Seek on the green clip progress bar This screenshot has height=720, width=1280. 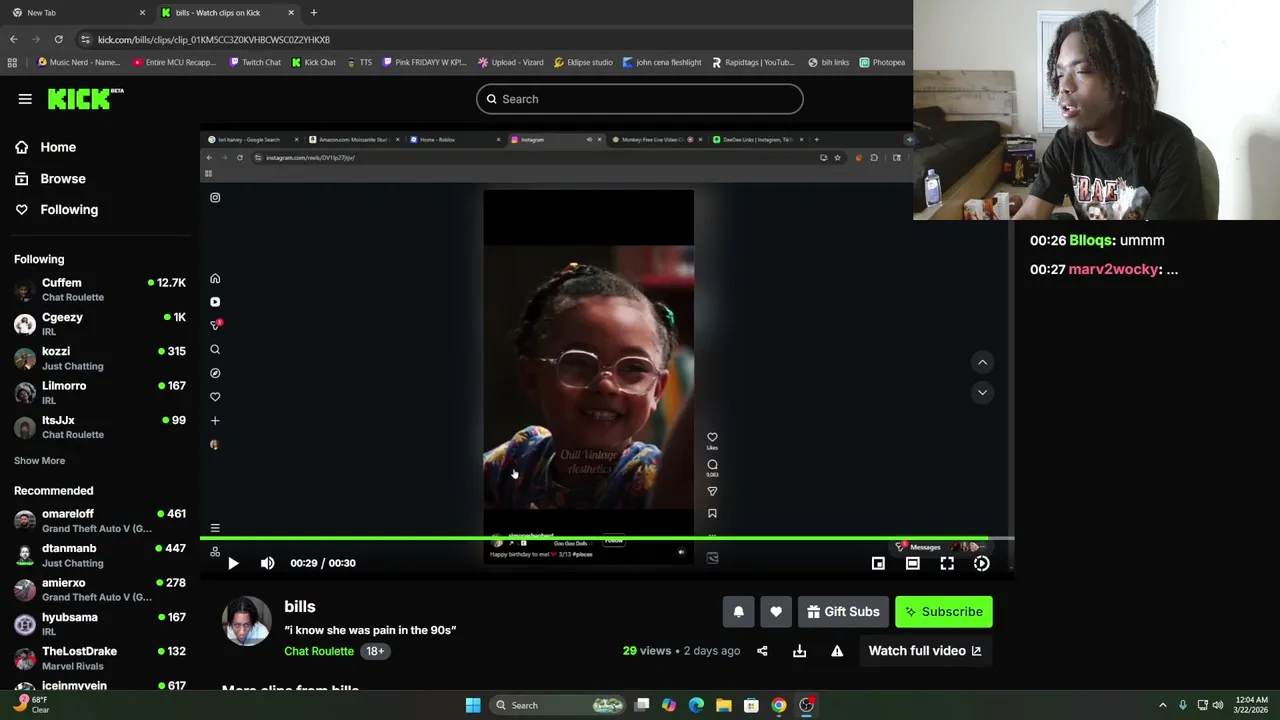[607, 538]
